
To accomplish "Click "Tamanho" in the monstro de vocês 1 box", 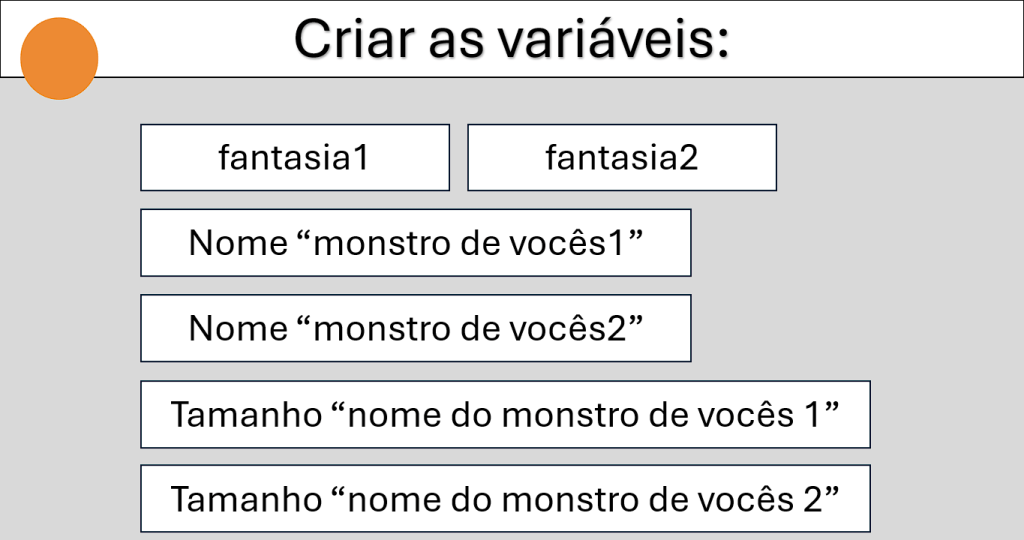I will point(242,415).
